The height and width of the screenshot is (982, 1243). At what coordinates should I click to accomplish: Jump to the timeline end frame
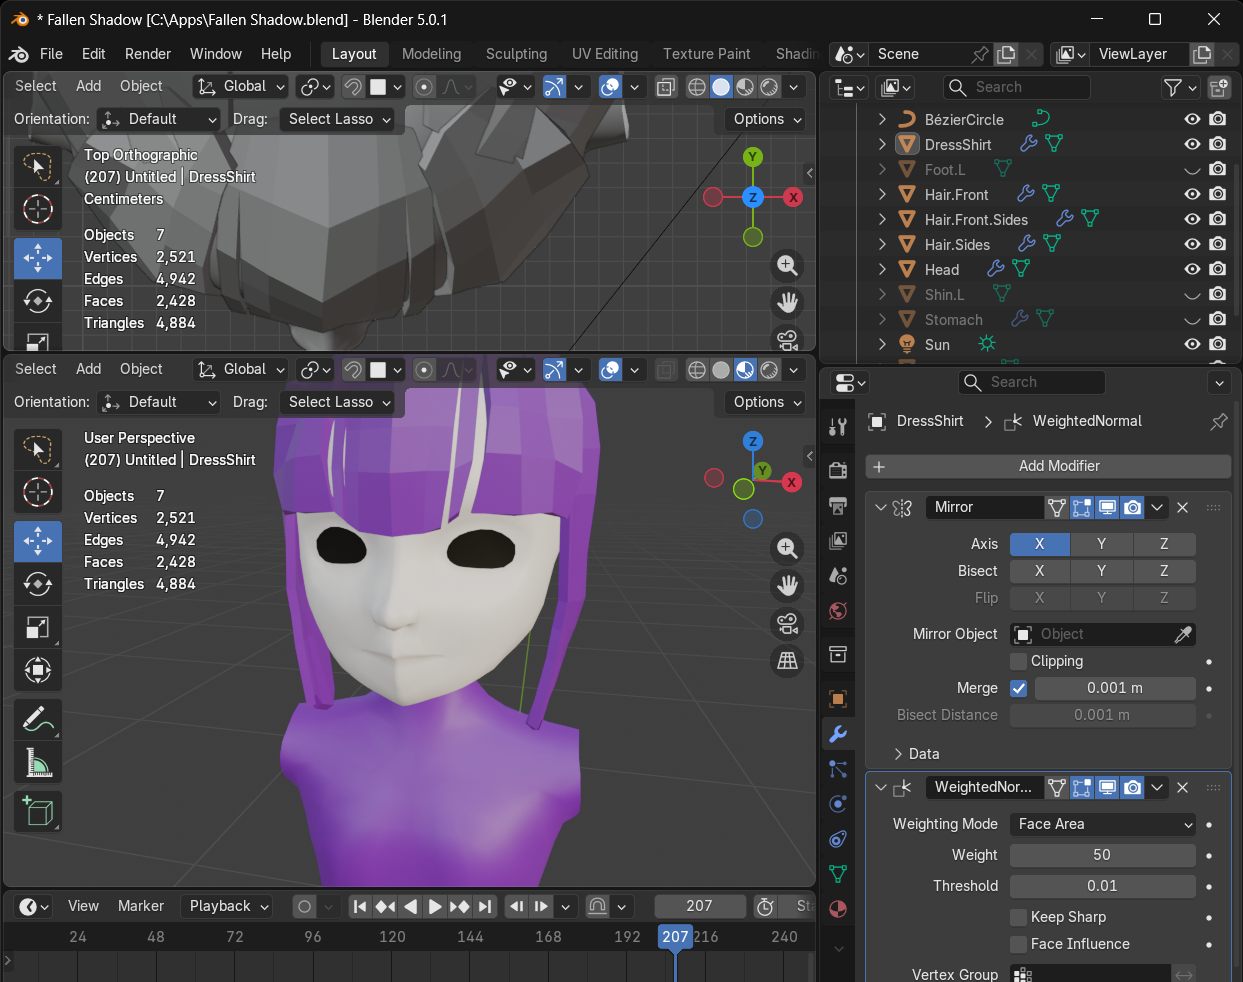pos(485,906)
